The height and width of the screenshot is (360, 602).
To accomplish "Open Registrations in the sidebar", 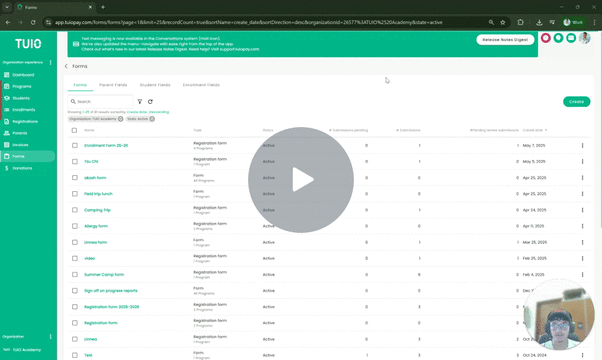I will coord(25,122).
